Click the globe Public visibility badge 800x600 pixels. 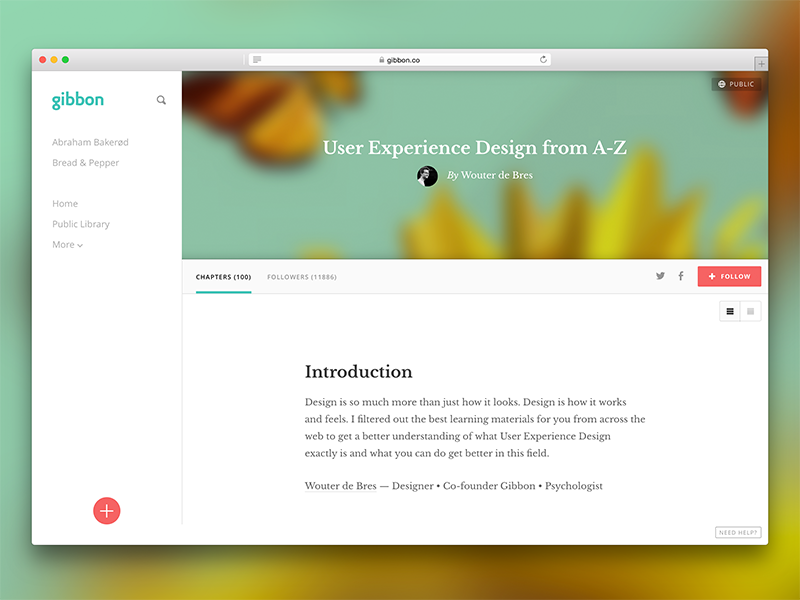(736, 84)
